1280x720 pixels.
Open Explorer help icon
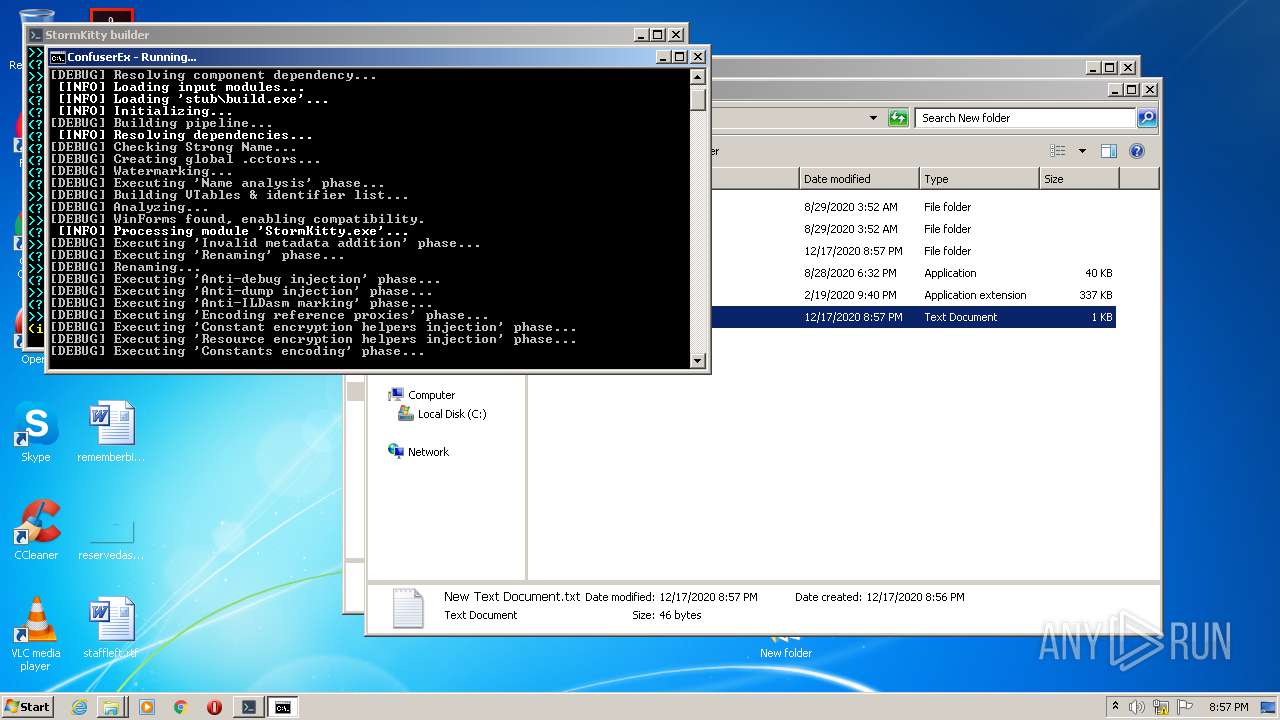click(1136, 151)
